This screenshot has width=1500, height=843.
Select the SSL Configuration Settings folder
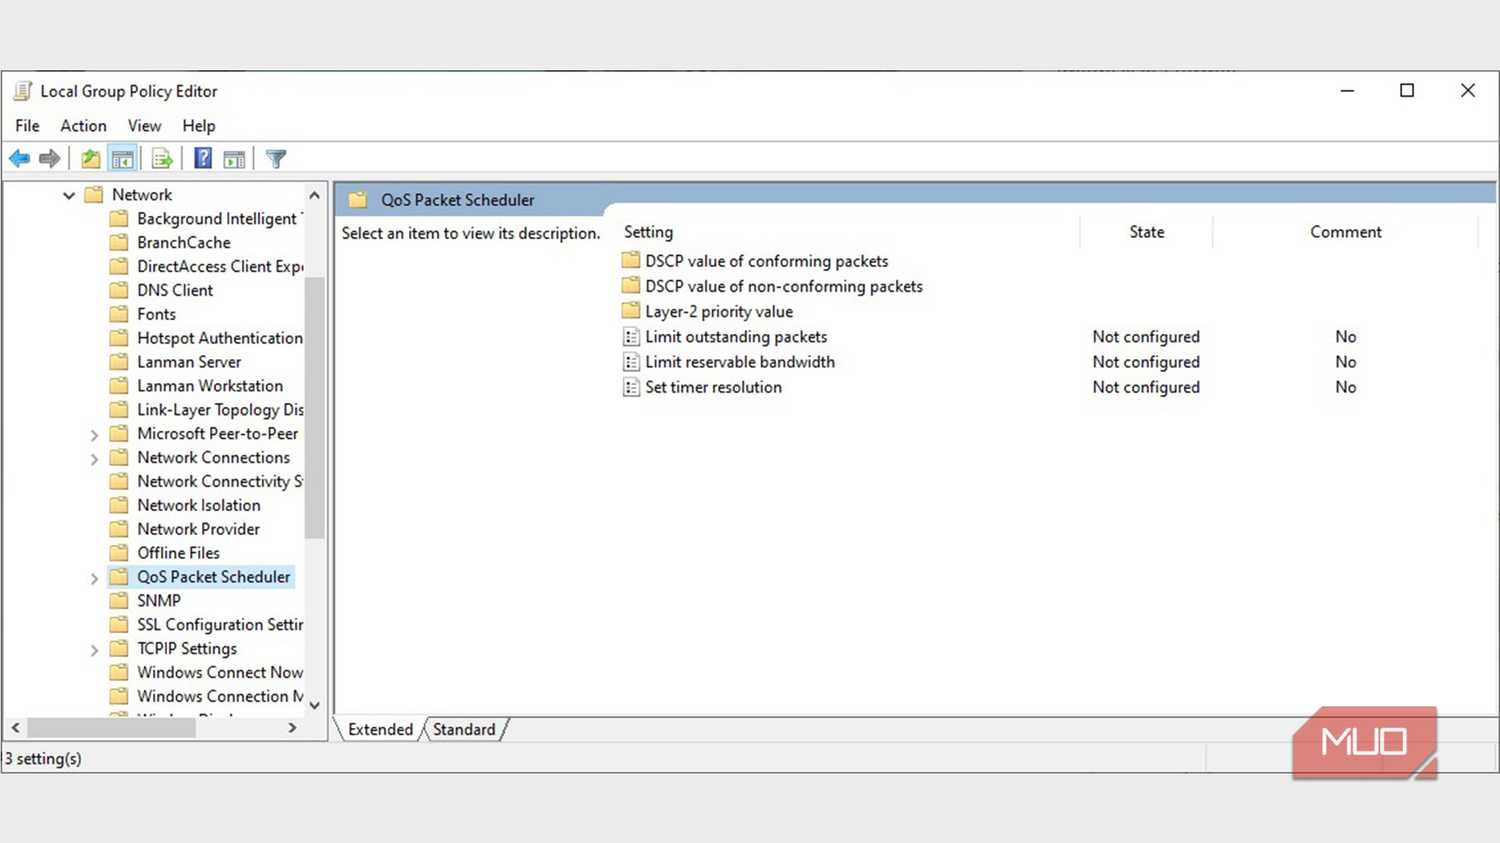206,626
